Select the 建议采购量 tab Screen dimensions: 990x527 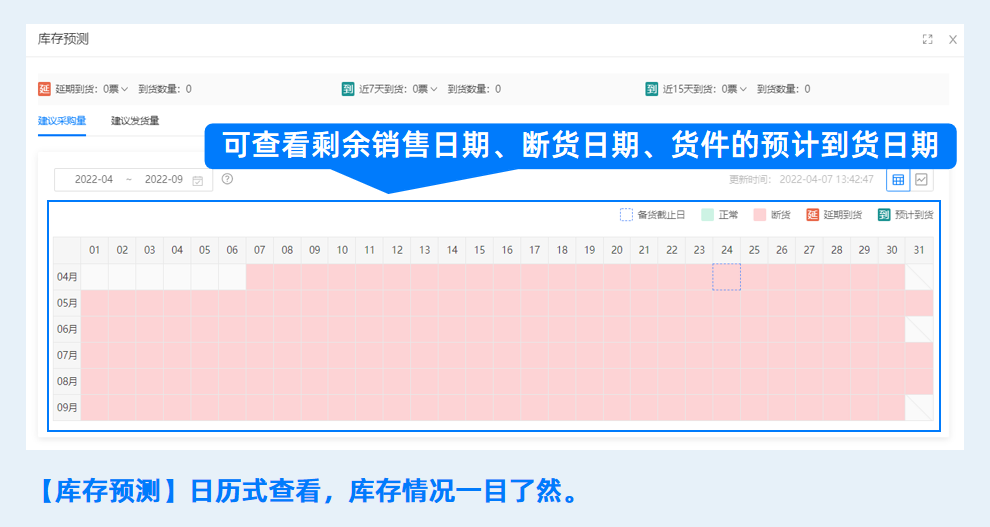62,121
